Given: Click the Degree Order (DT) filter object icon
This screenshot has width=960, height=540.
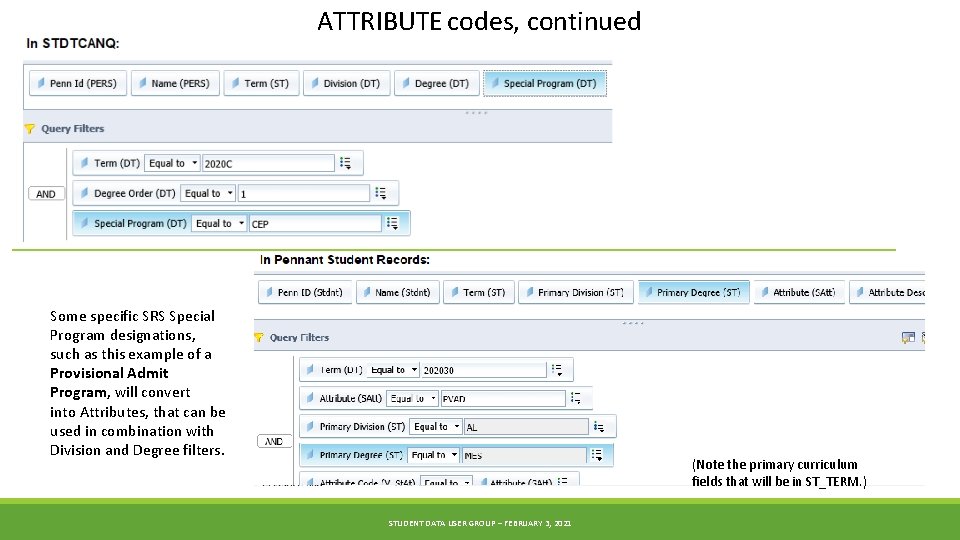Looking at the screenshot, I should (x=84, y=193).
